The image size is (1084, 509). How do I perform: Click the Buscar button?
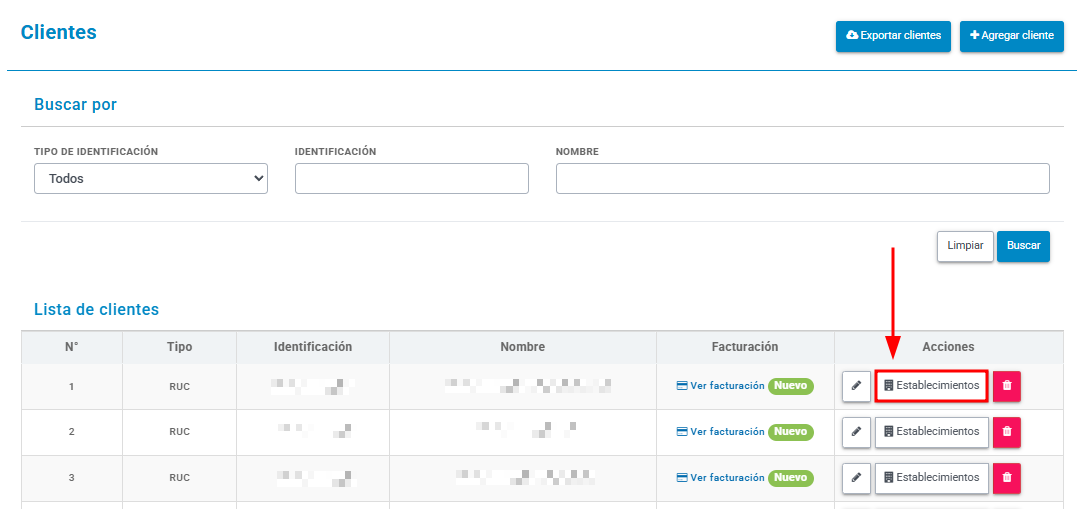coord(1023,246)
